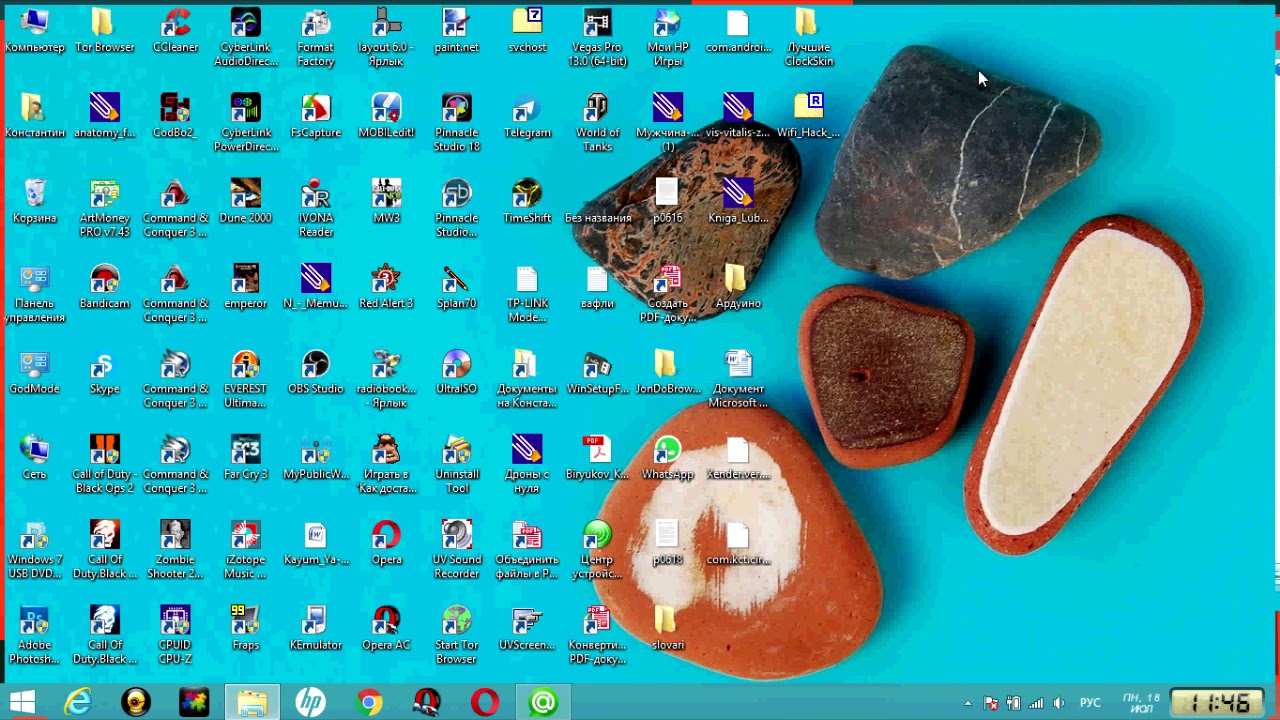Open the KEmulator desktop icon

pos(316,628)
